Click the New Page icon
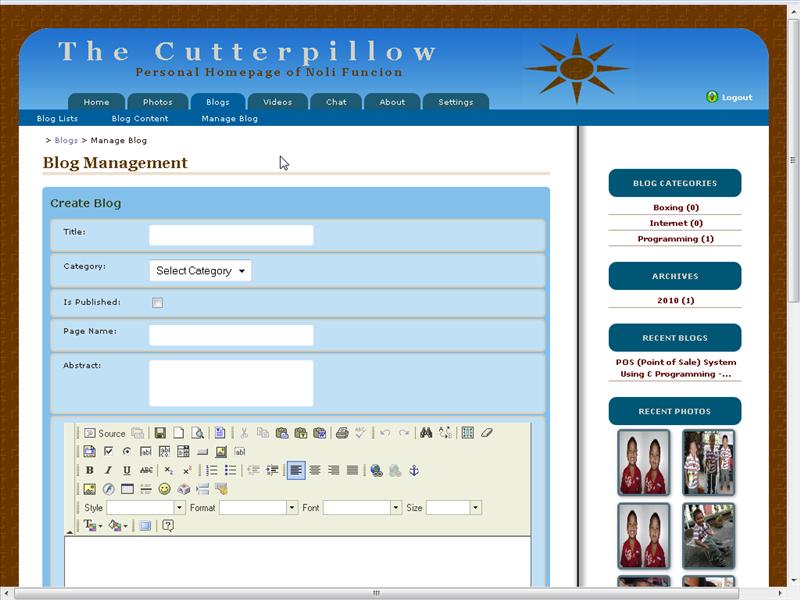Screen dimensions: 800x600 point(179,433)
